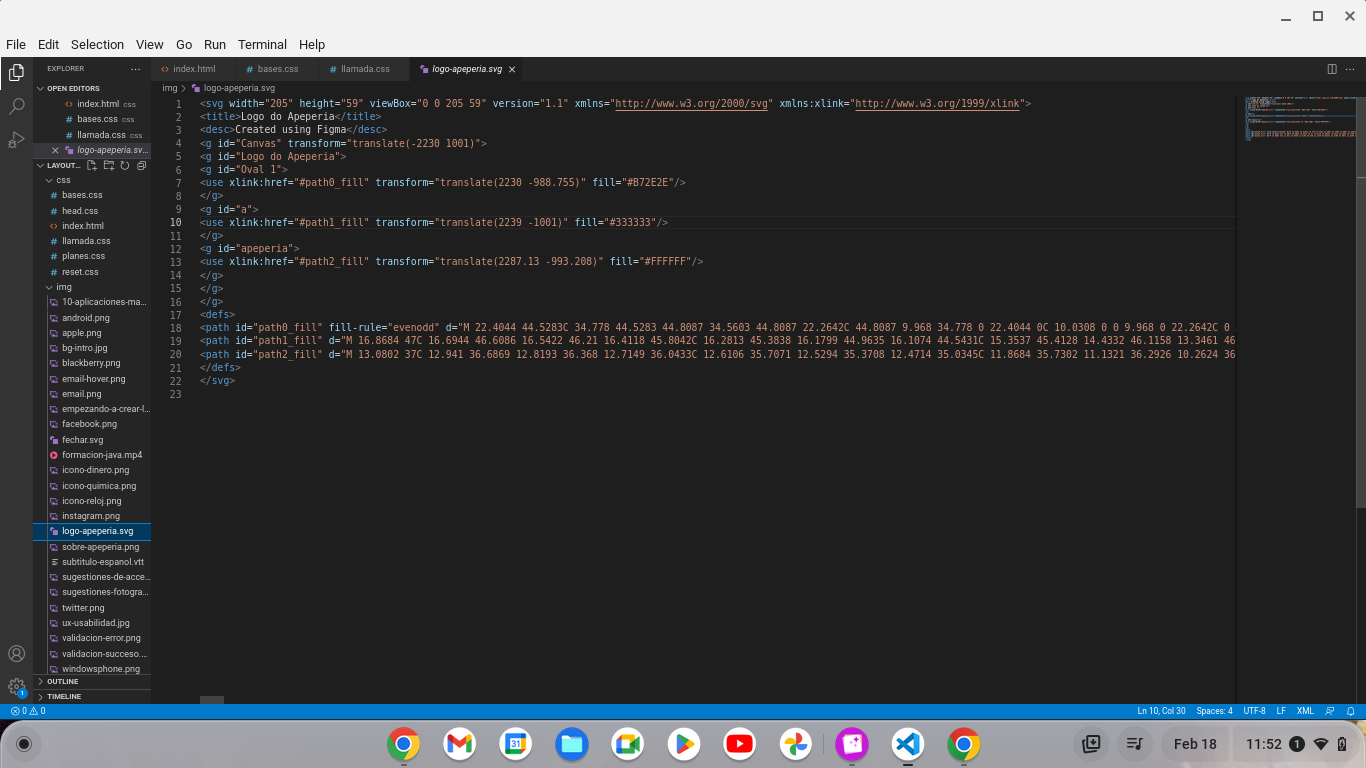Split the editor to the right
The width and height of the screenshot is (1366, 768).
[x=1332, y=69]
